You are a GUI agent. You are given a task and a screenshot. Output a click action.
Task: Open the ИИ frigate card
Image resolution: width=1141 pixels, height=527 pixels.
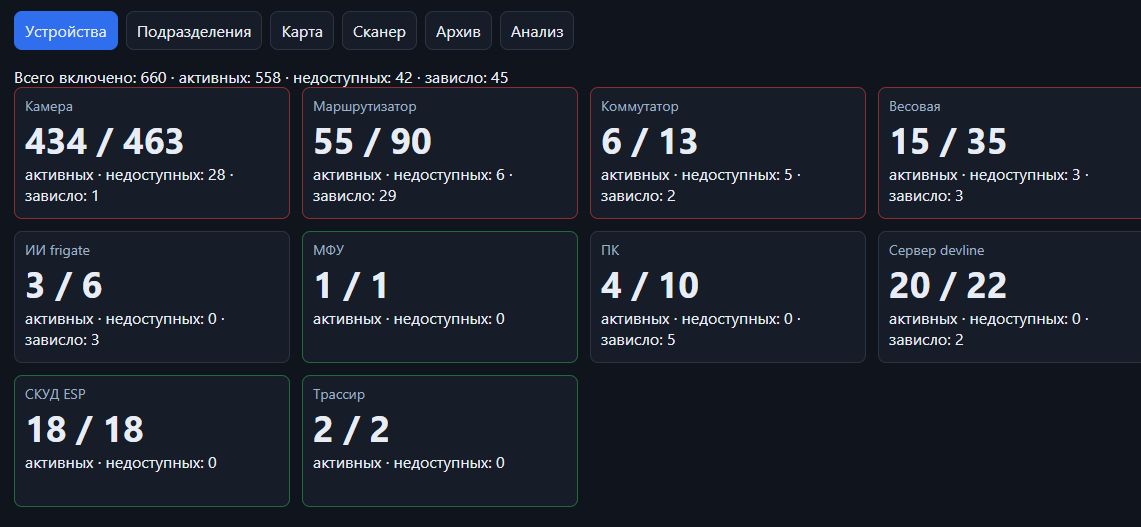click(152, 297)
